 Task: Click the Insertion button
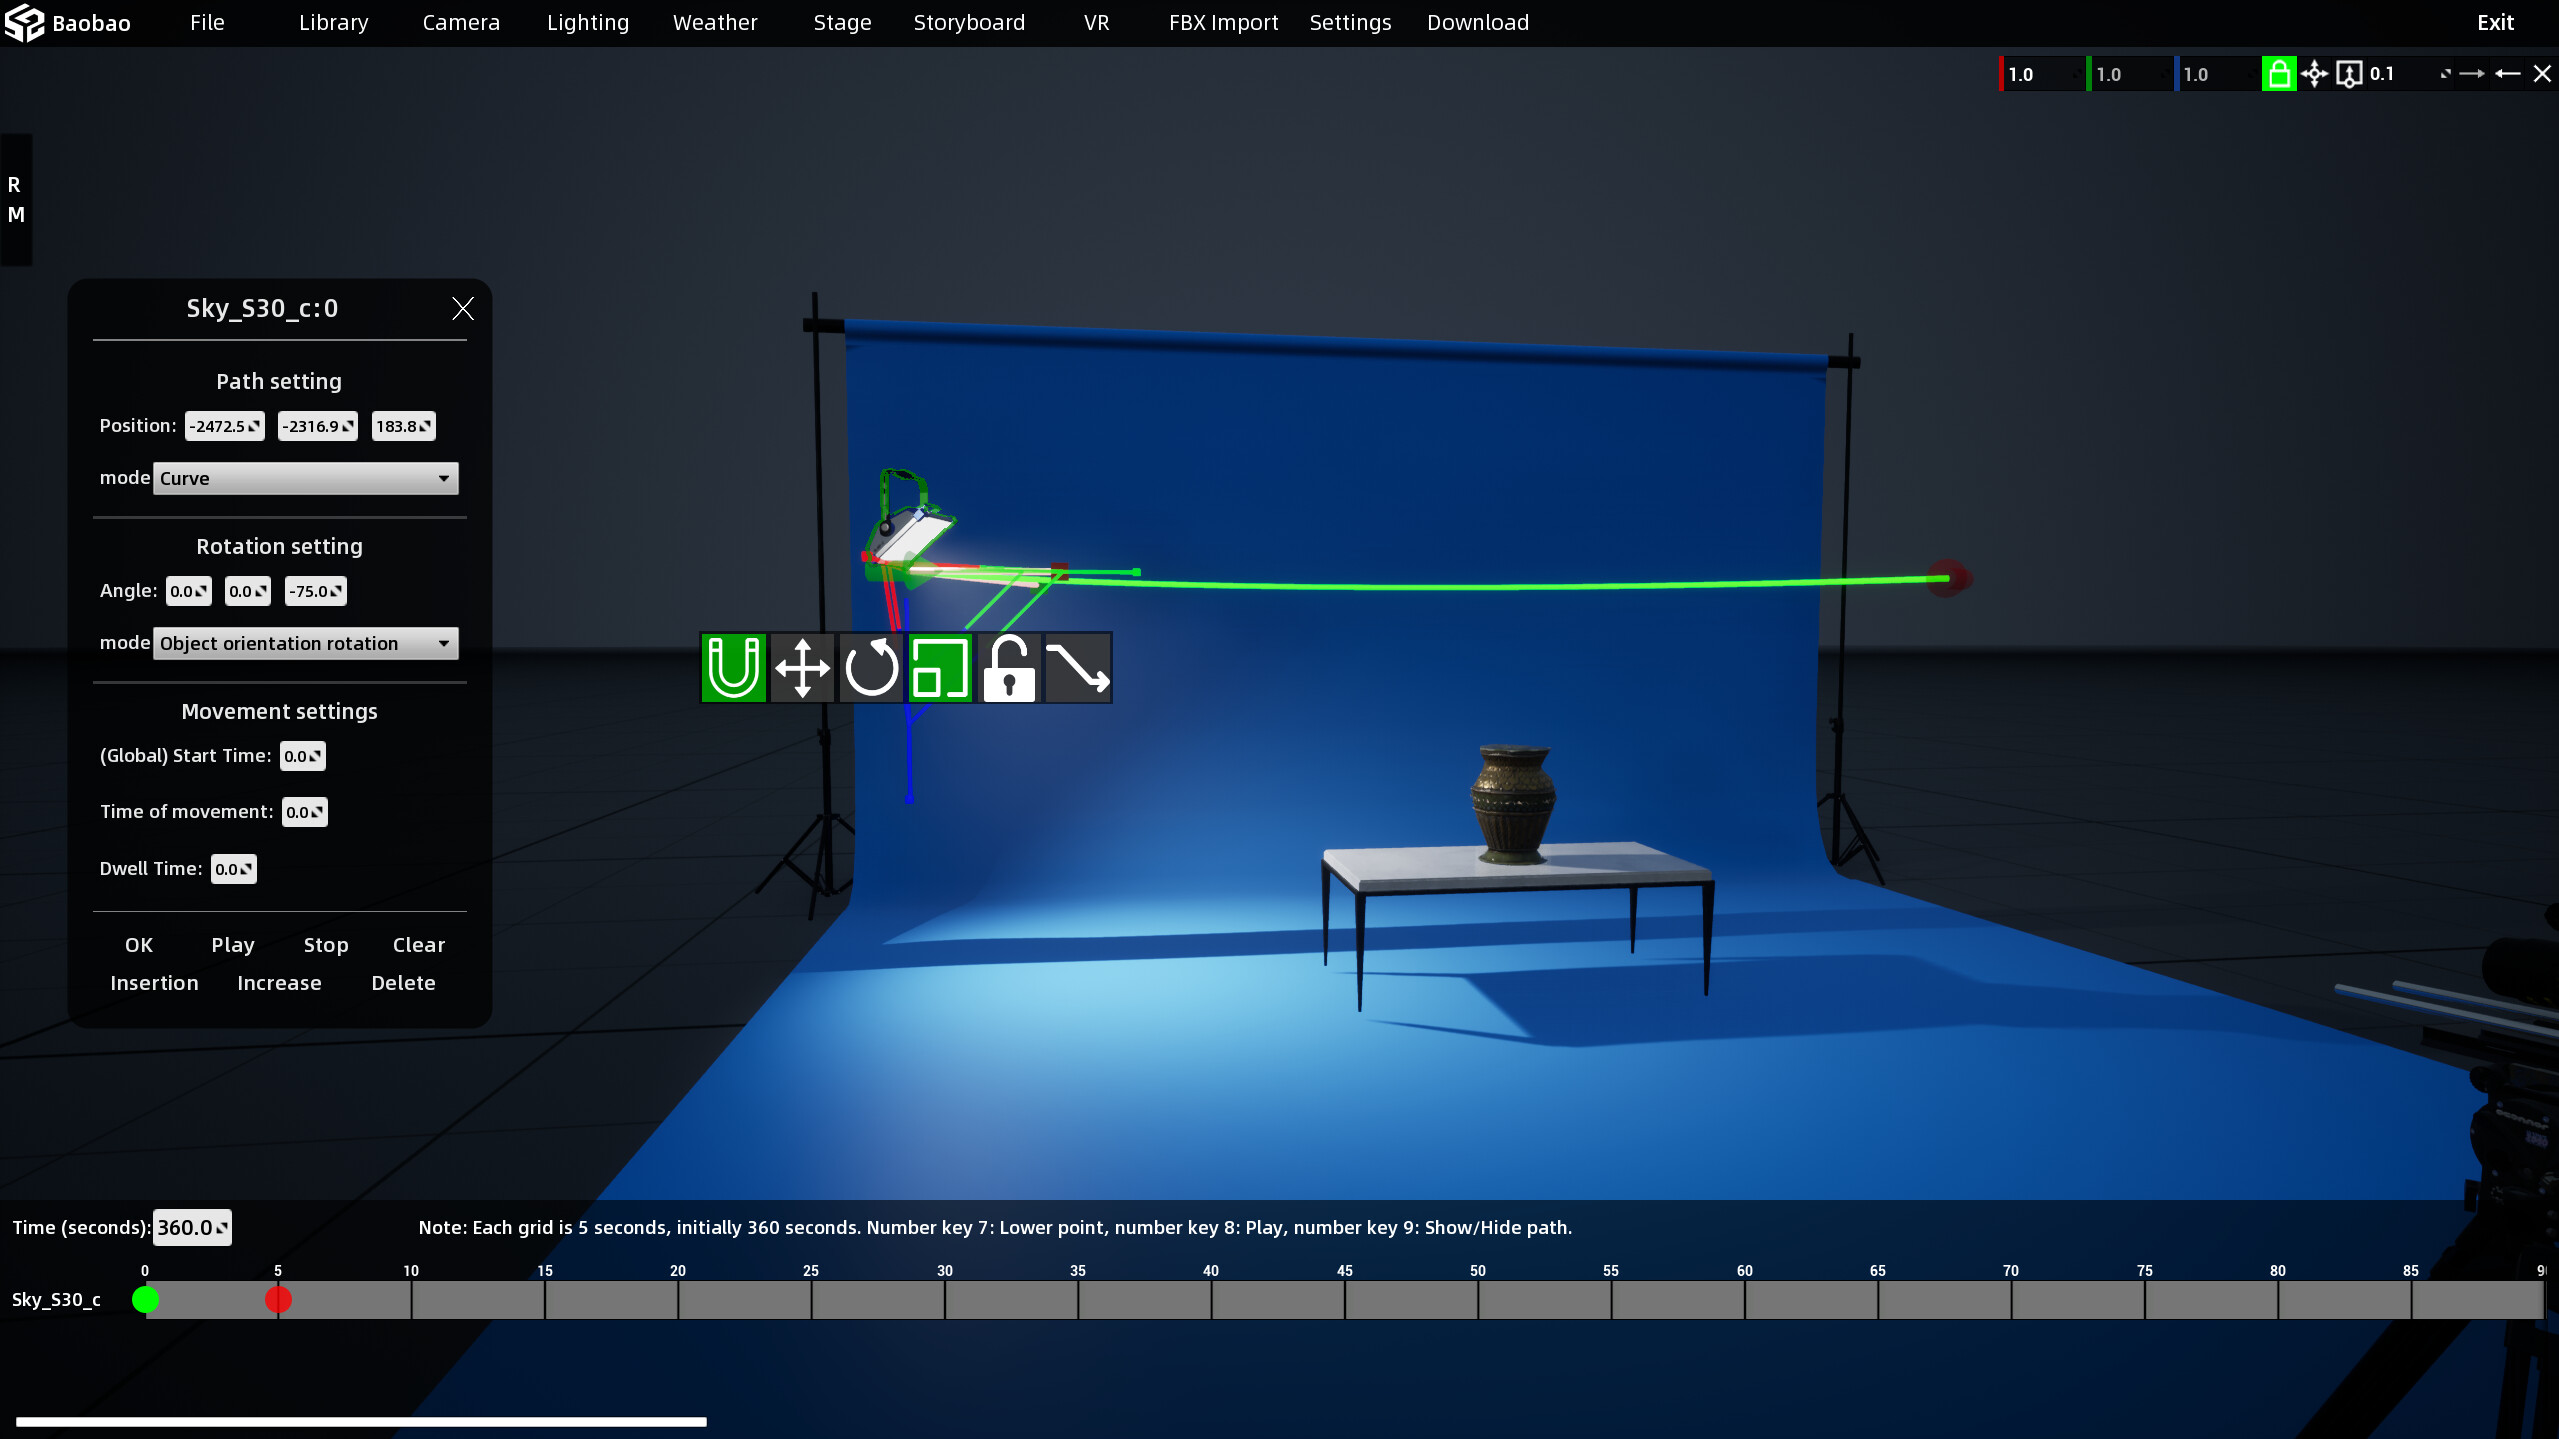(153, 982)
